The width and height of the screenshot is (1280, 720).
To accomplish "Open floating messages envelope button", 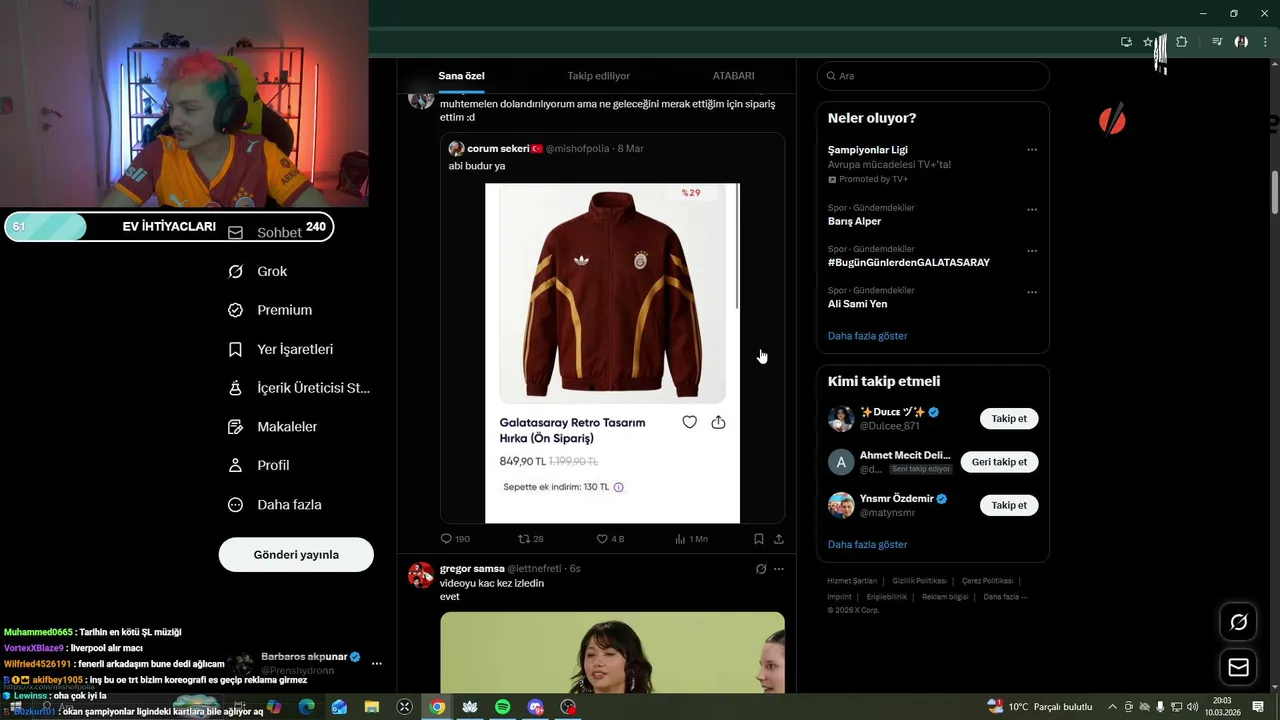I will 1239,667.
